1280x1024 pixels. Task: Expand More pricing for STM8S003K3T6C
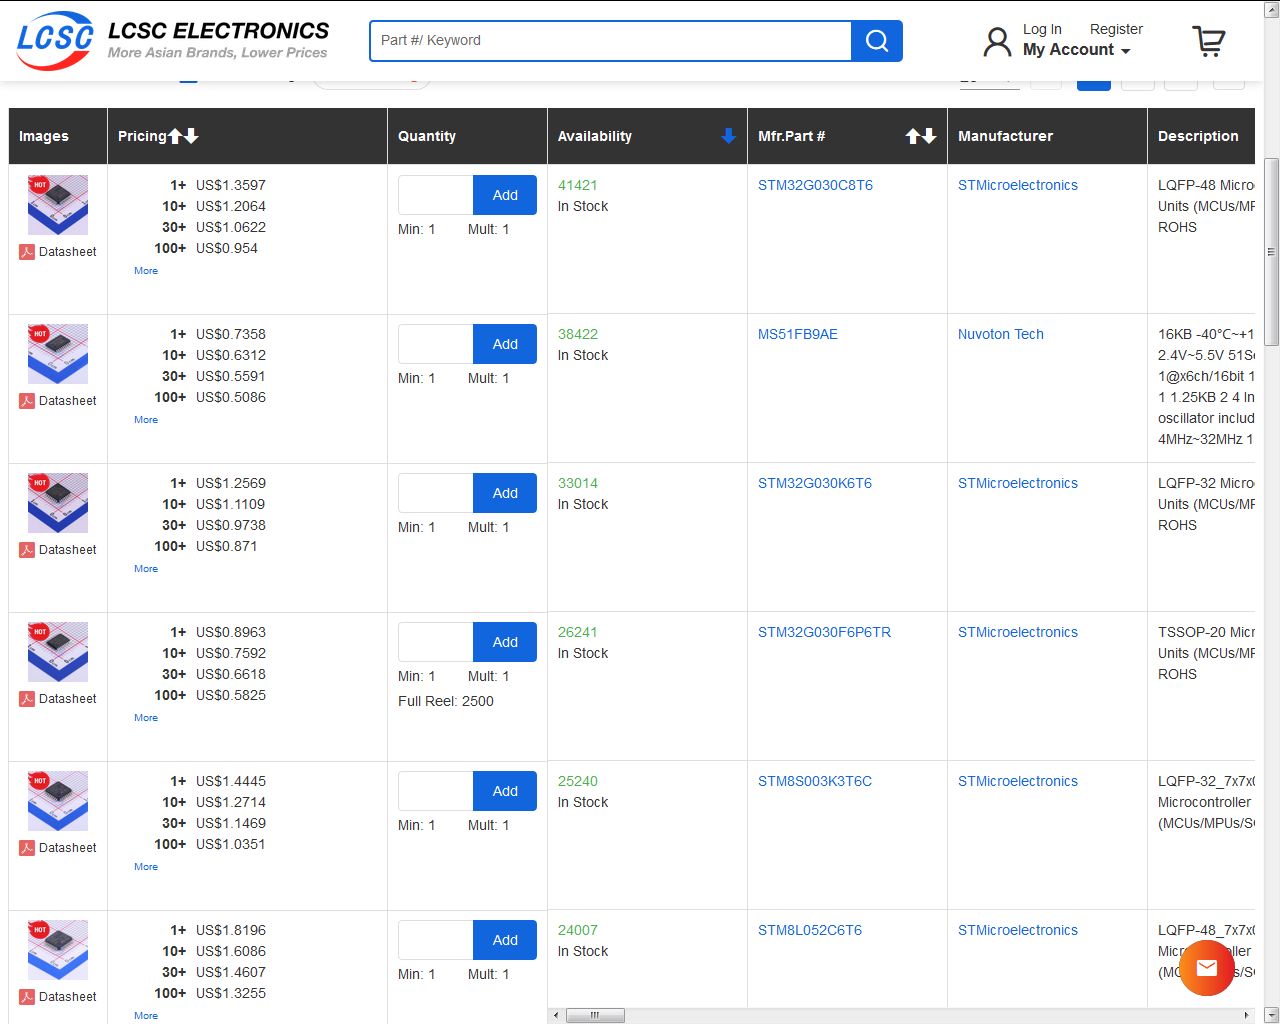(146, 867)
